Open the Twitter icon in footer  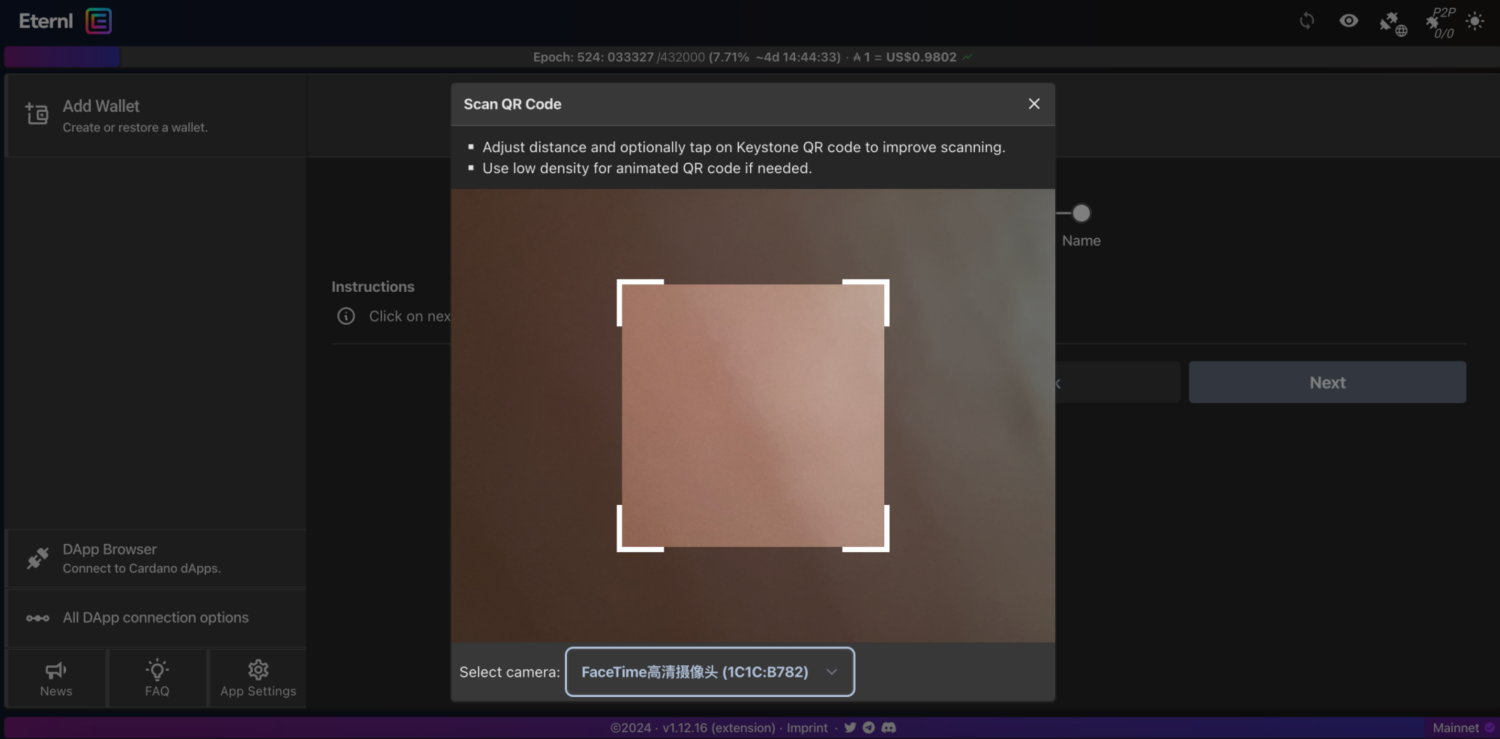pos(850,728)
